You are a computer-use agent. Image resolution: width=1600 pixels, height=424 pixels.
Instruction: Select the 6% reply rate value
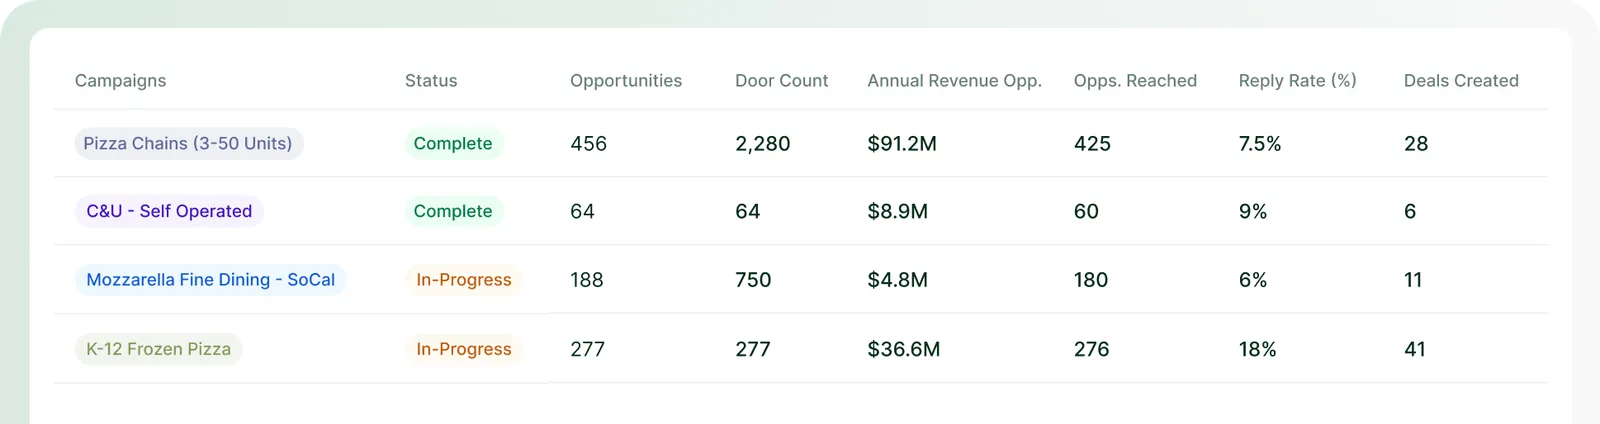click(x=1253, y=280)
